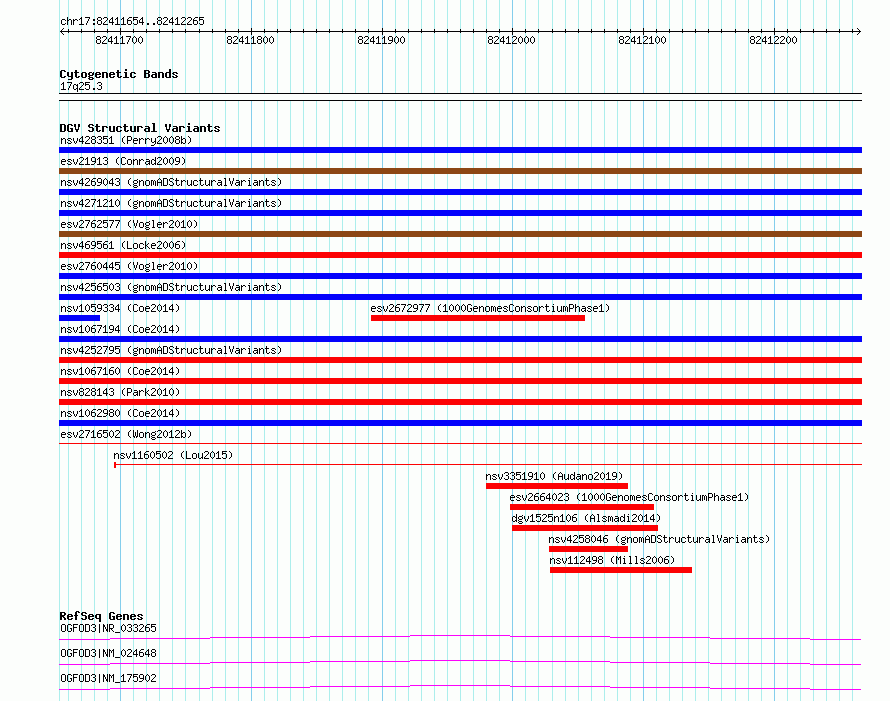Click the chr17:82411654..82412265 region label

[x=132, y=22]
